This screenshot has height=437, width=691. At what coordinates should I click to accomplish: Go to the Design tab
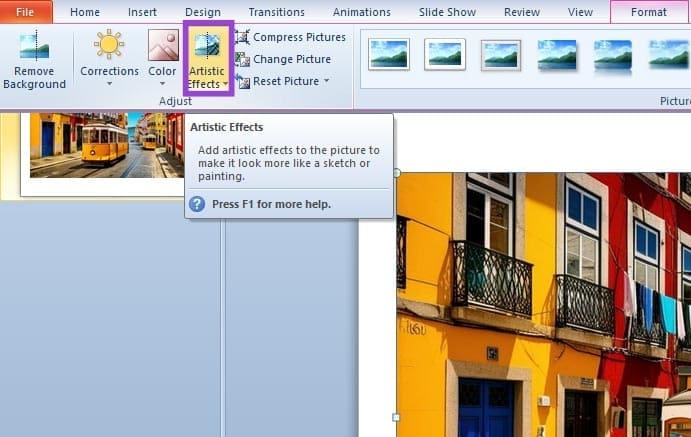click(203, 12)
